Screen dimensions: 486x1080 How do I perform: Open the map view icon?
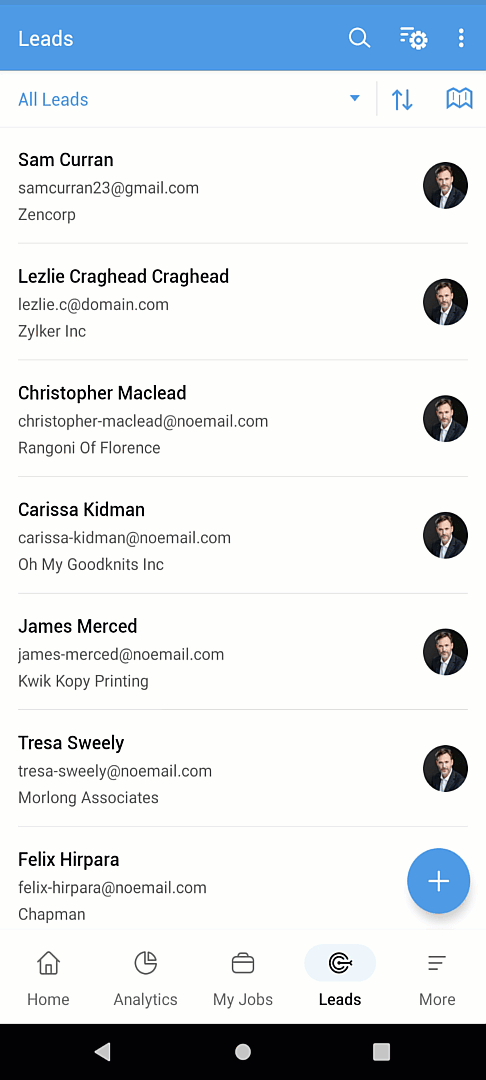click(459, 98)
